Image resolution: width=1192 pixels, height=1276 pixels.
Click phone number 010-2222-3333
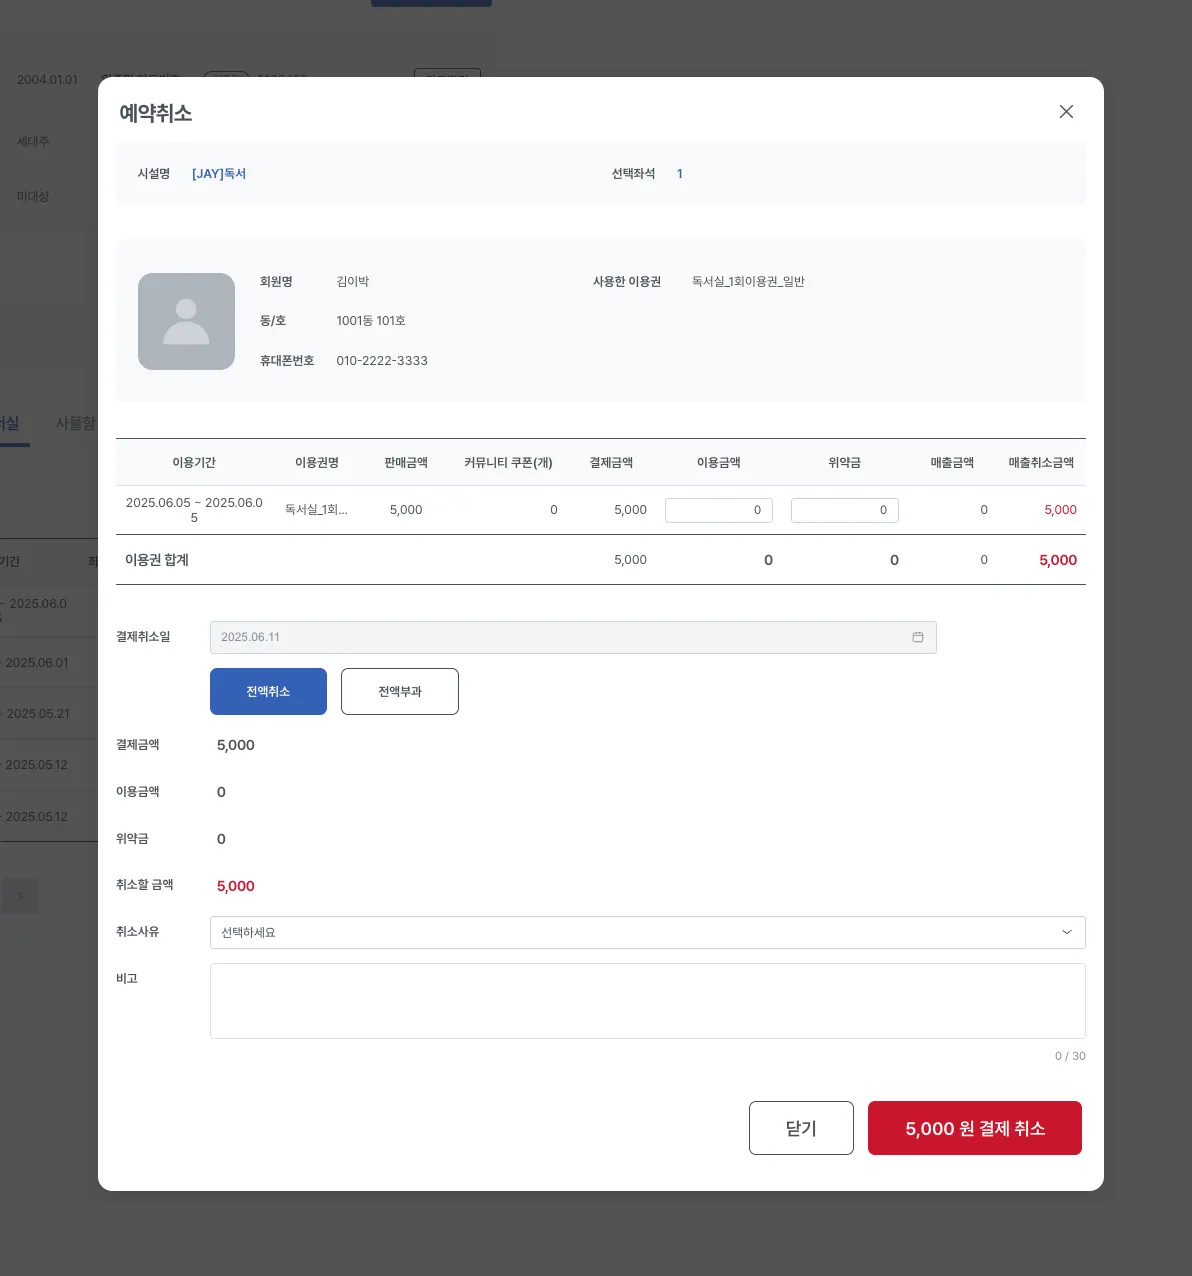(x=382, y=361)
